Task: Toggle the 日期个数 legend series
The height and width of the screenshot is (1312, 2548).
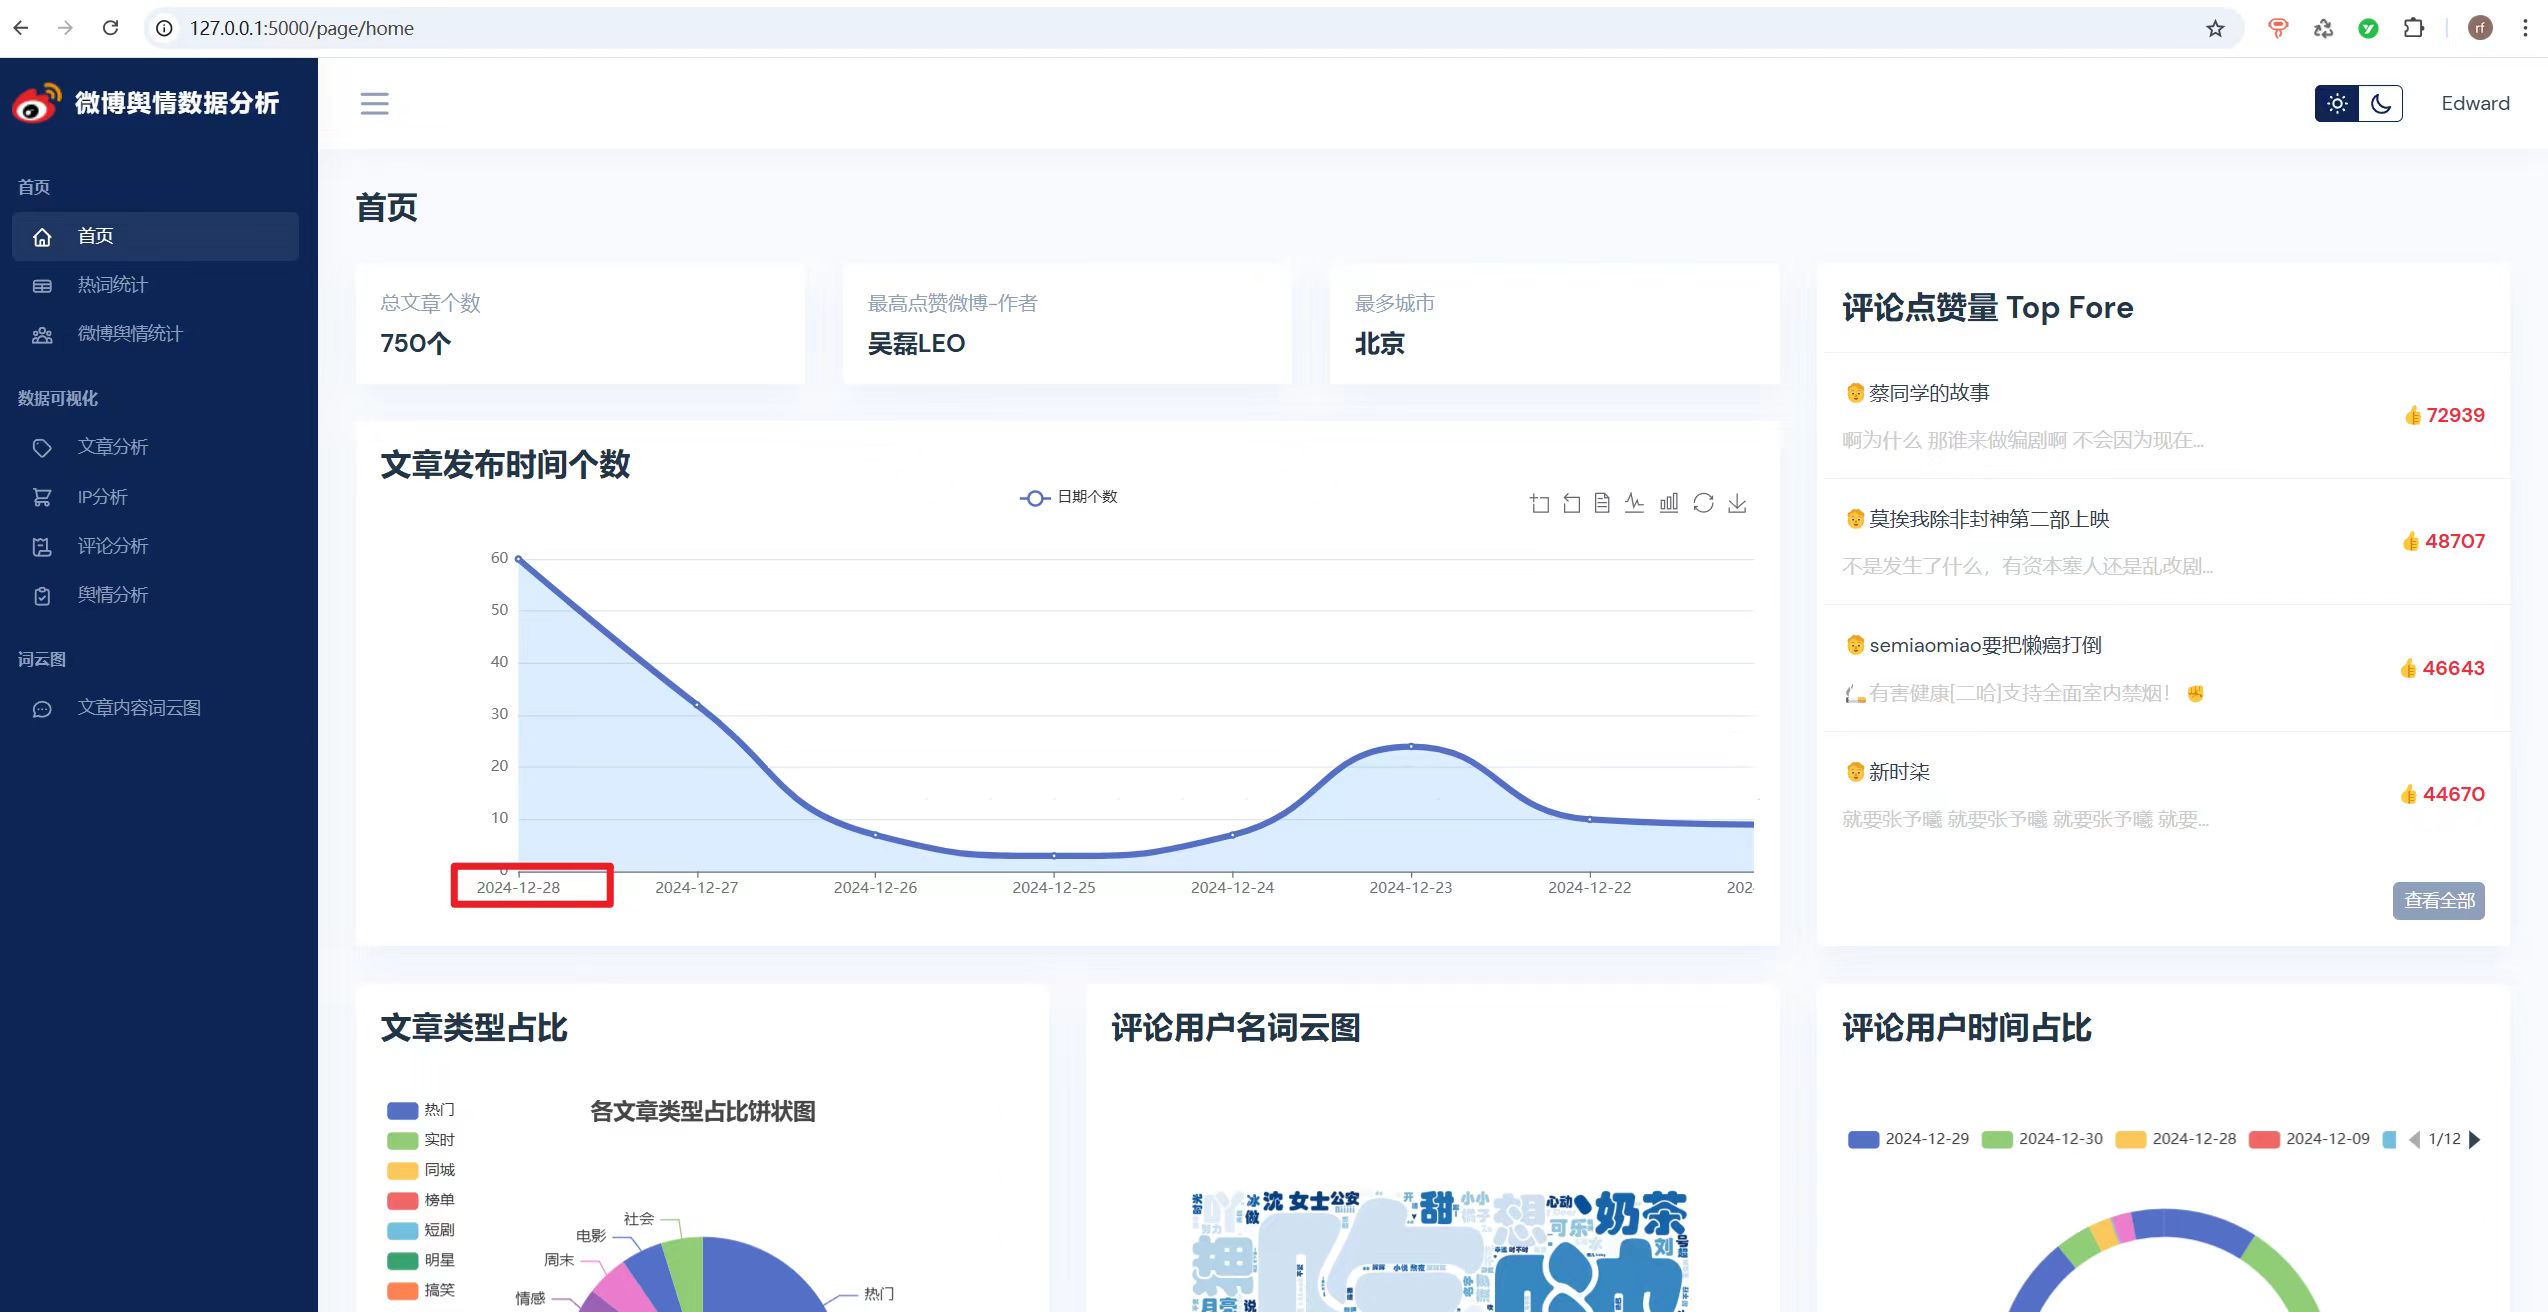Action: (1068, 497)
